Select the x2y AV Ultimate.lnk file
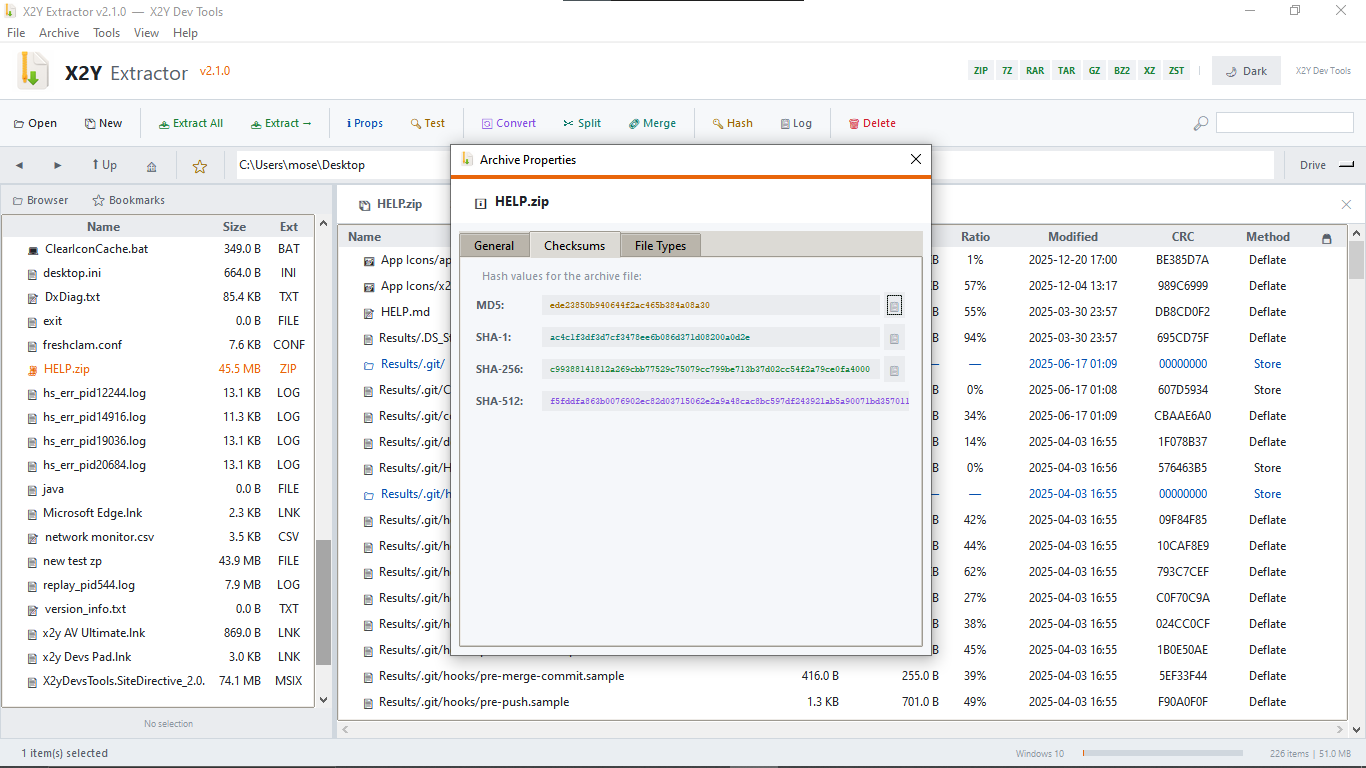This screenshot has height=768, width=1366. point(158,633)
